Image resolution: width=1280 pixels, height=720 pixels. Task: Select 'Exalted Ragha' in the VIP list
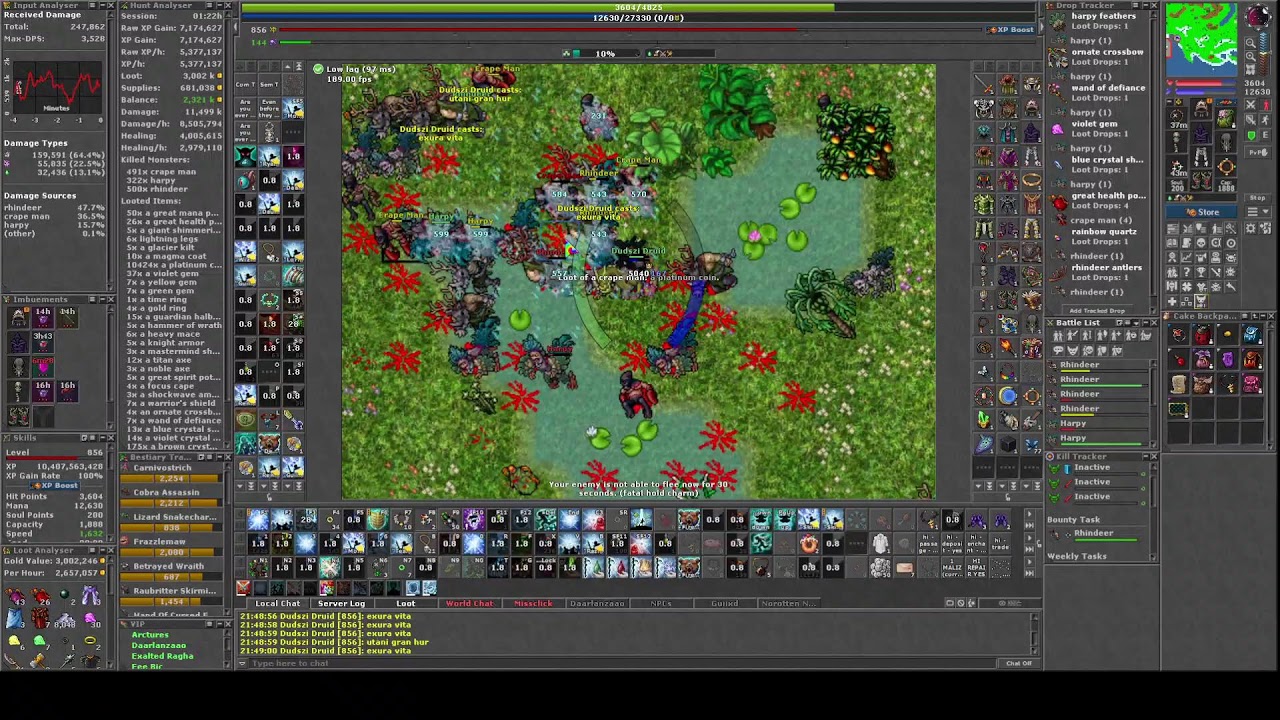(162, 656)
